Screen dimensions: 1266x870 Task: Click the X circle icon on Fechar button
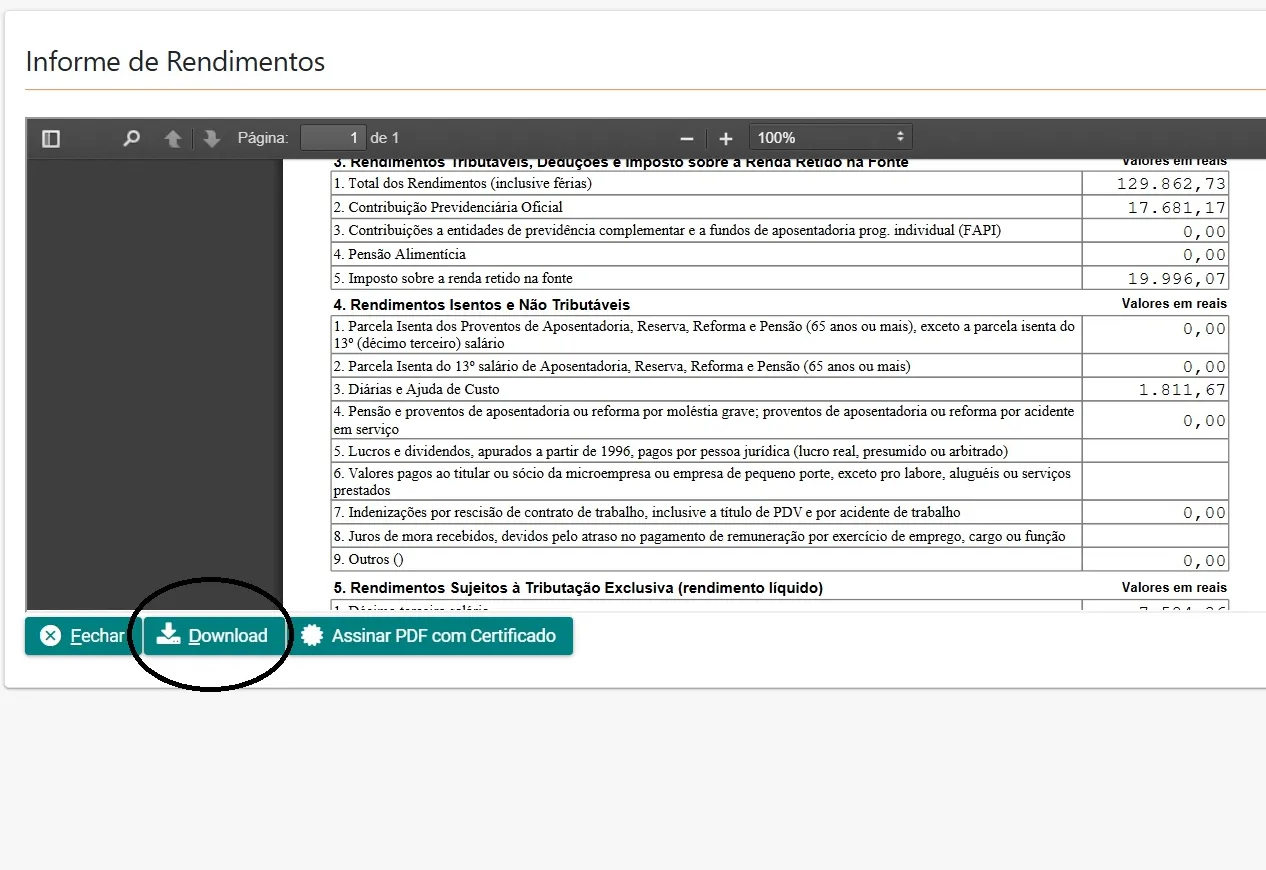point(51,635)
